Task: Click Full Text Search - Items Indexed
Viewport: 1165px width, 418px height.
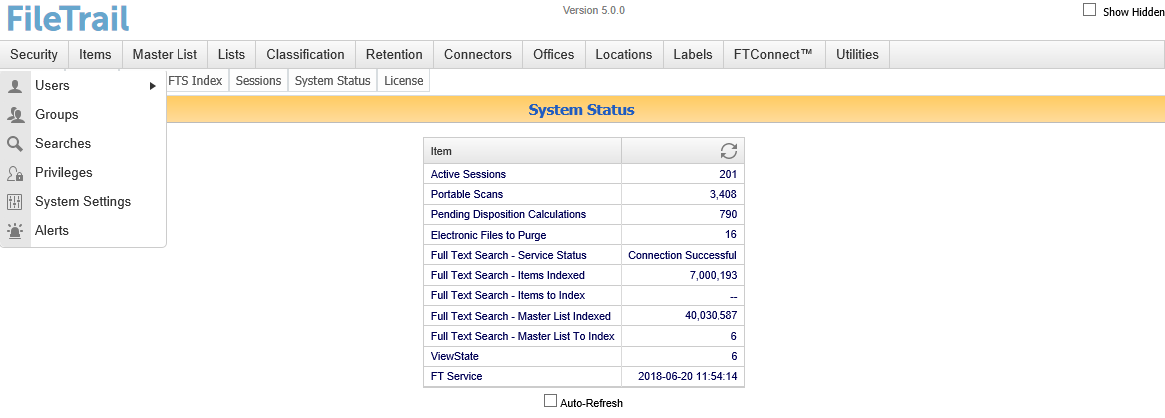Action: [507, 275]
